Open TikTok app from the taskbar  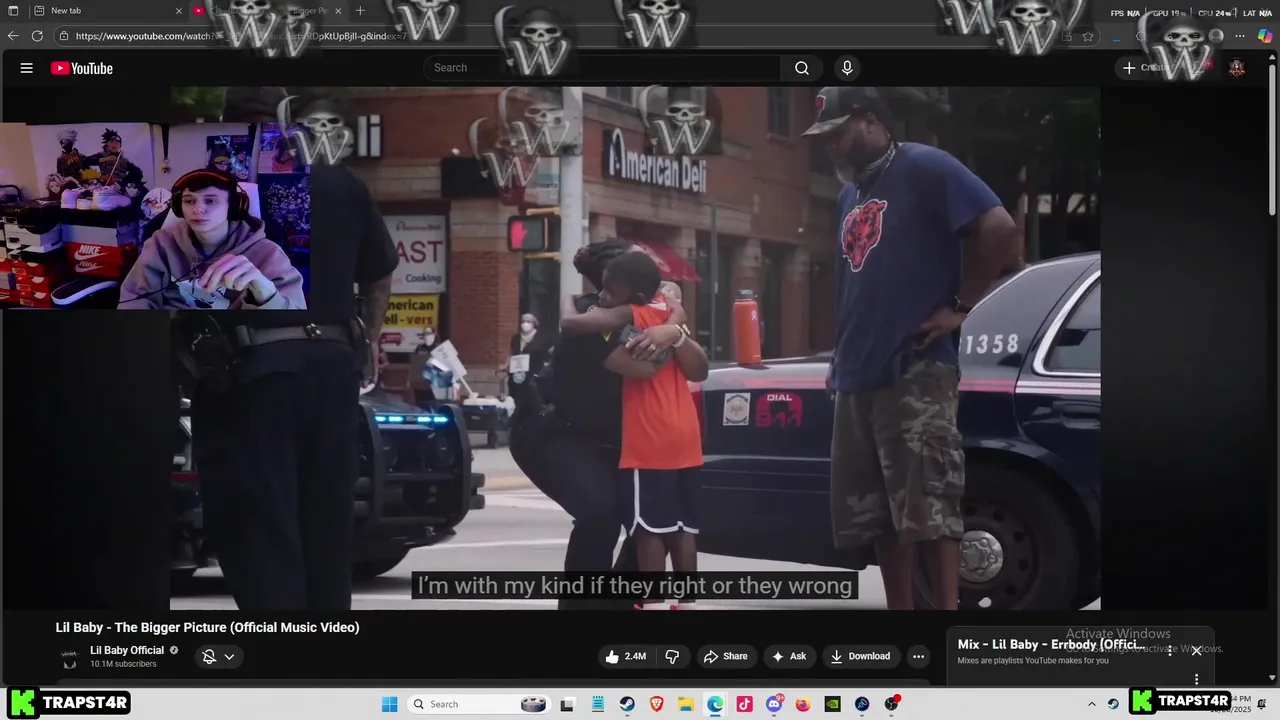pos(744,704)
